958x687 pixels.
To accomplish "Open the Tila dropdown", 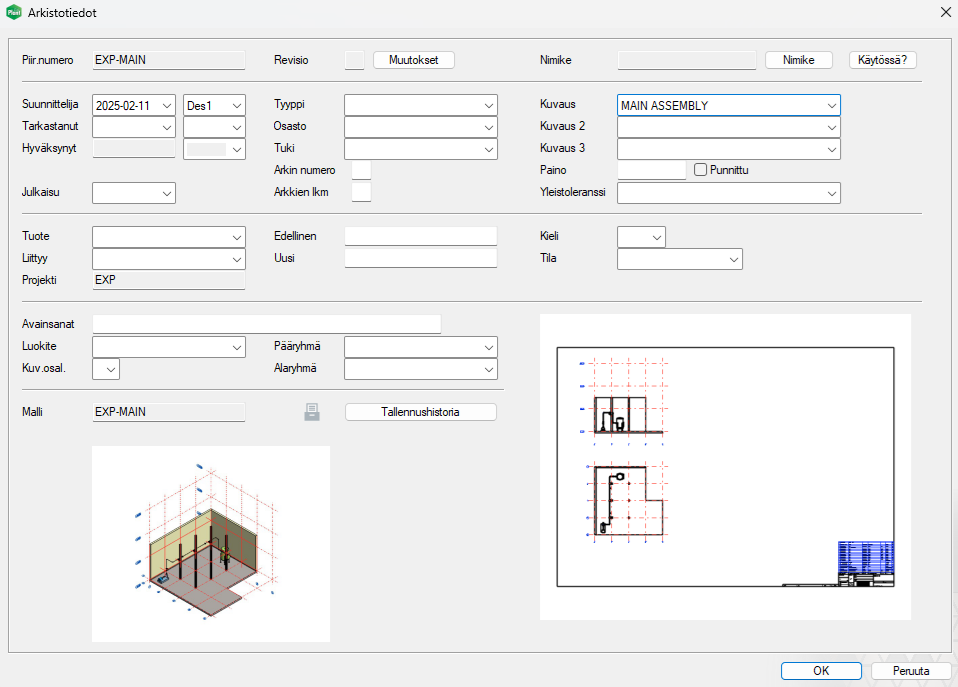I will click(733, 259).
